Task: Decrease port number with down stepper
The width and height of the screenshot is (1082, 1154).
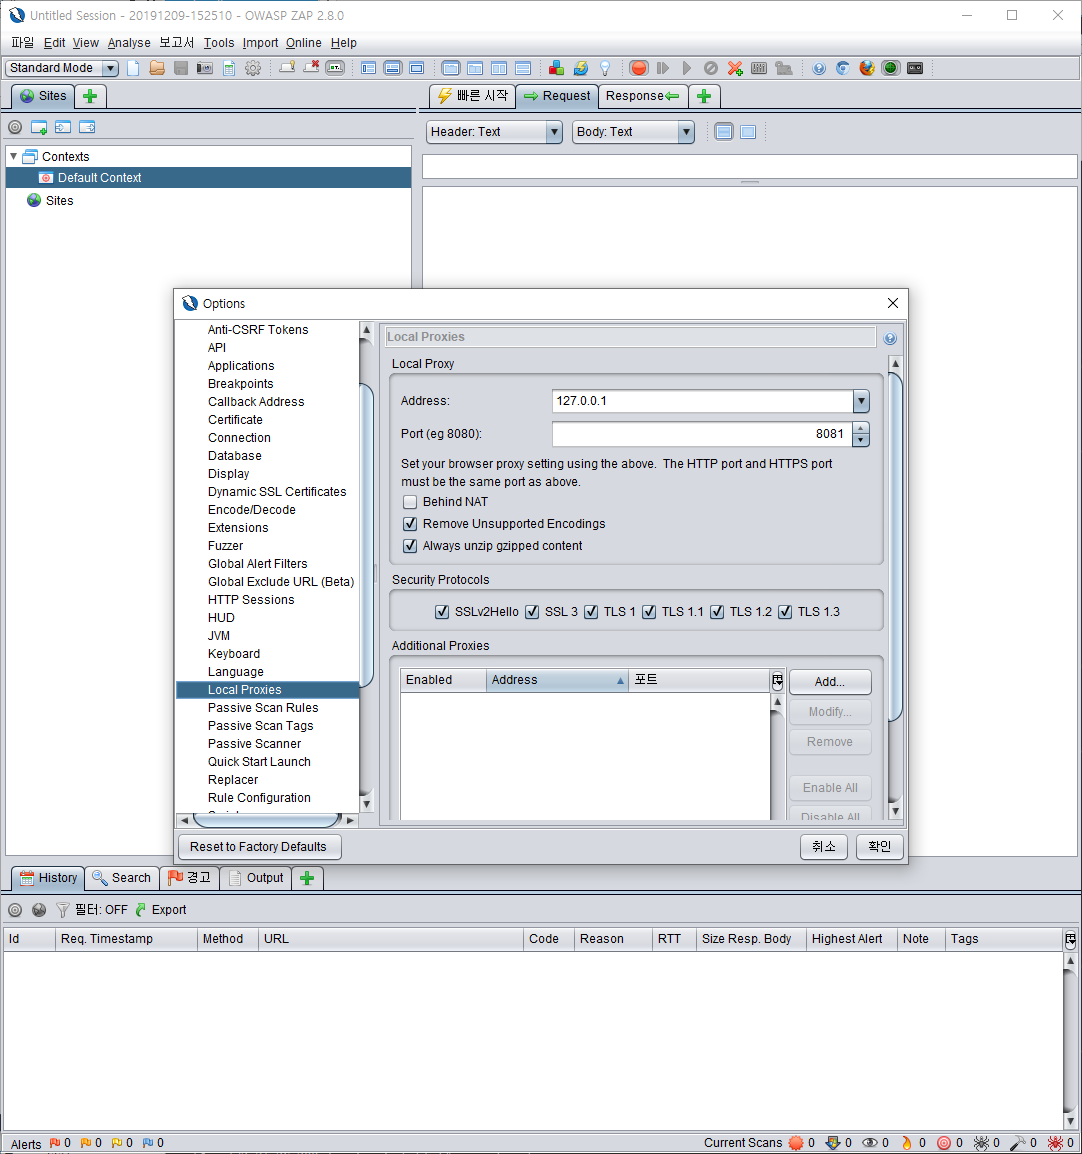Action: 861,441
